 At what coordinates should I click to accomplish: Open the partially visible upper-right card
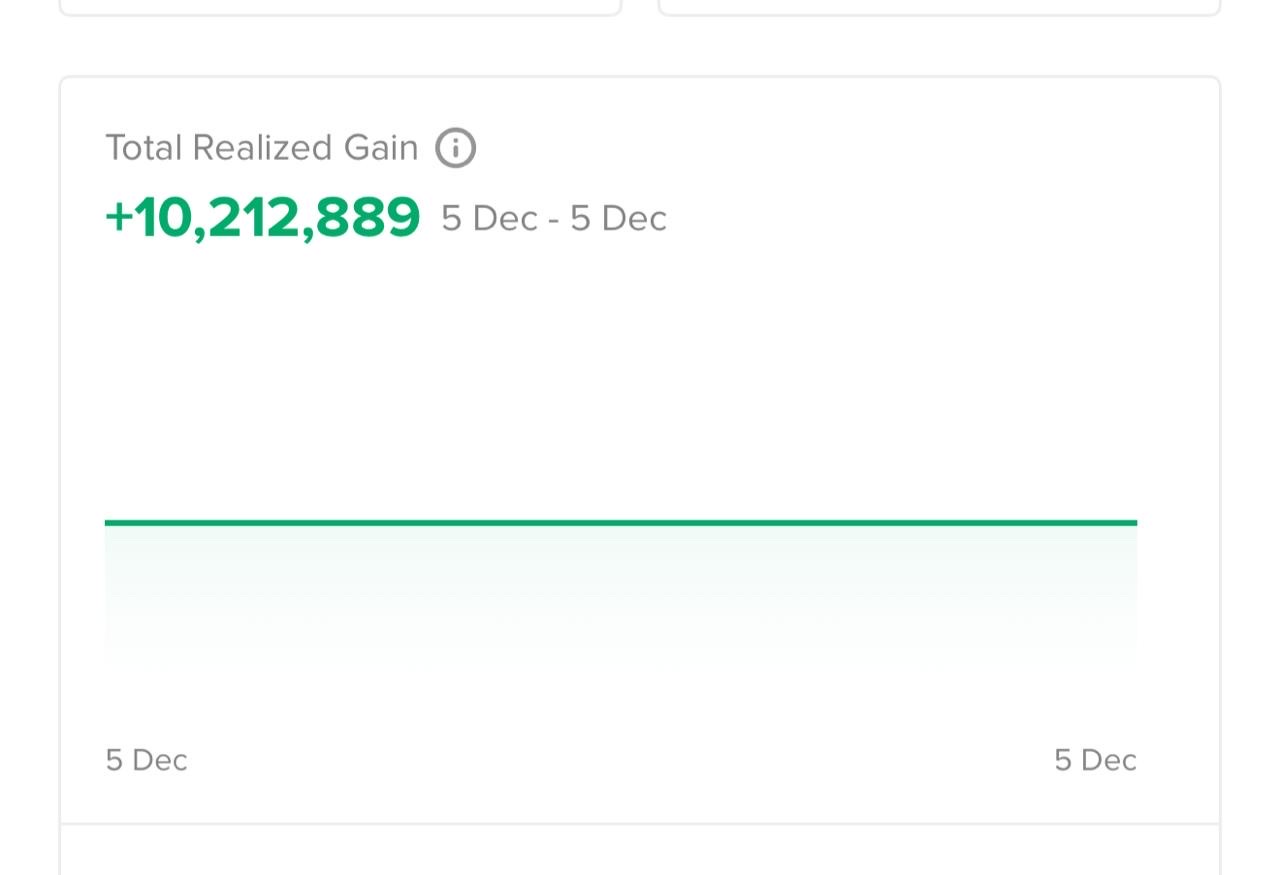point(939,7)
